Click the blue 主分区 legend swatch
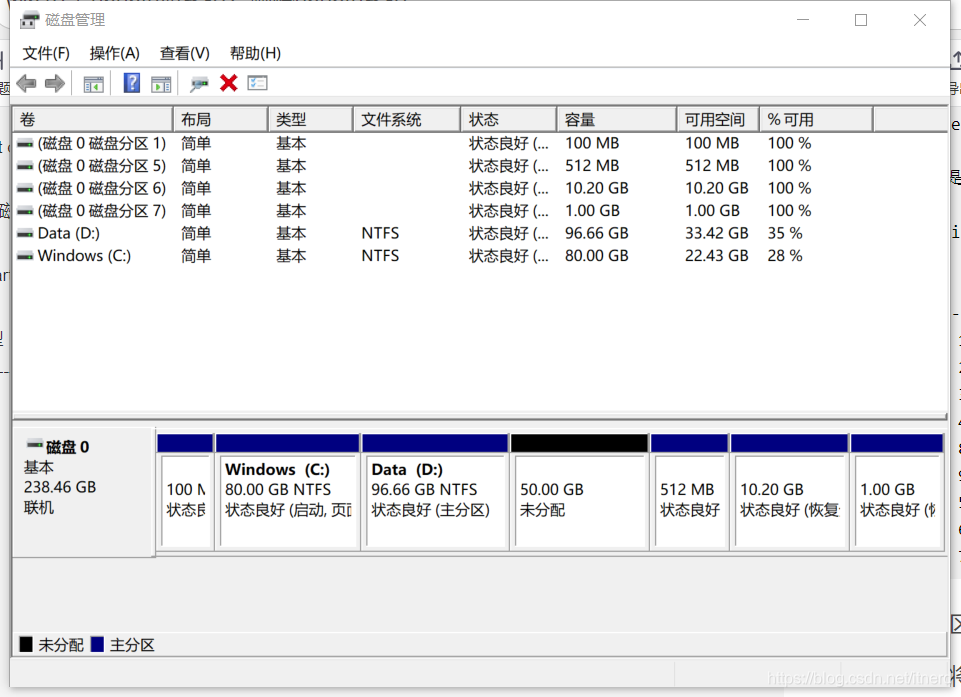Viewport: 961px width, 697px height. pyautogui.click(x=97, y=644)
